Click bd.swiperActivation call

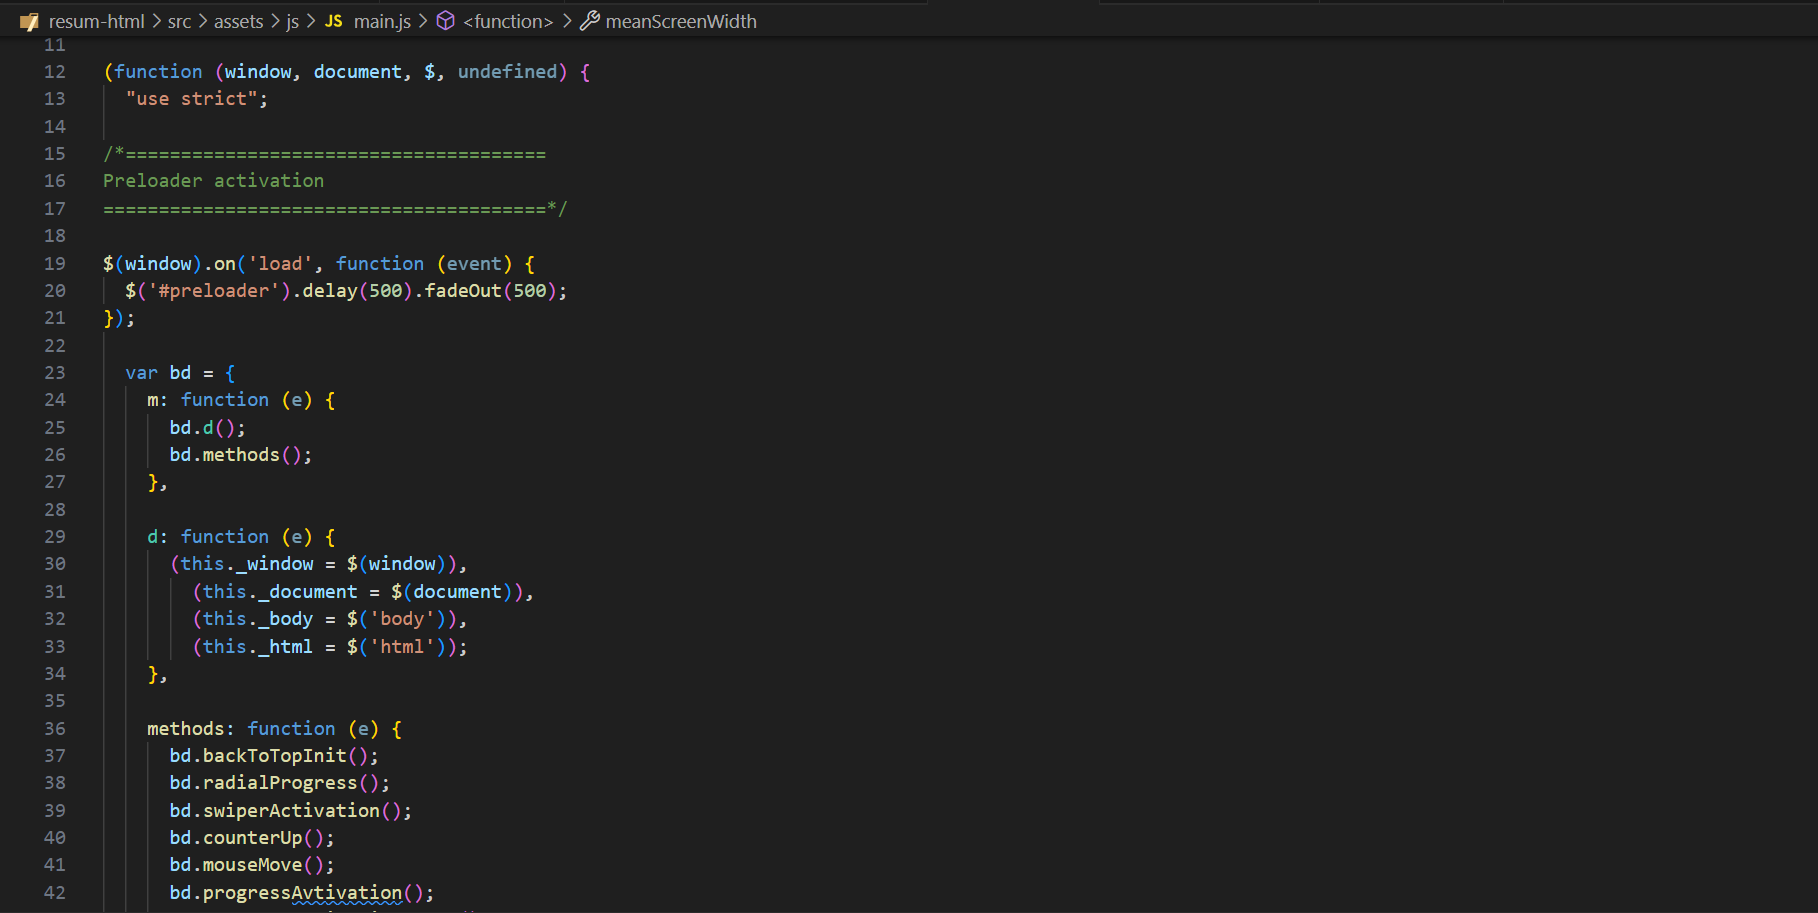[x=290, y=811]
